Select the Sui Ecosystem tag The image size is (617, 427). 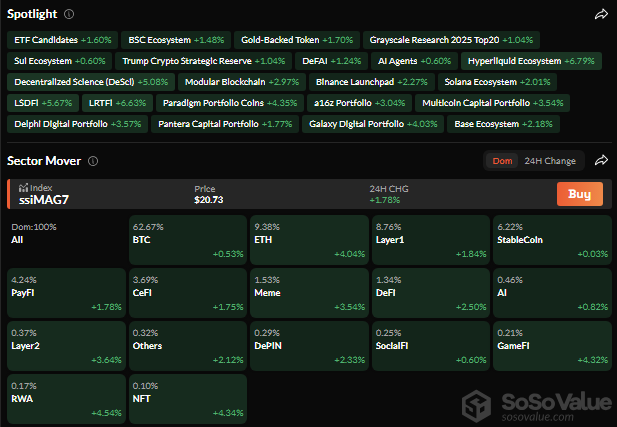59,61
